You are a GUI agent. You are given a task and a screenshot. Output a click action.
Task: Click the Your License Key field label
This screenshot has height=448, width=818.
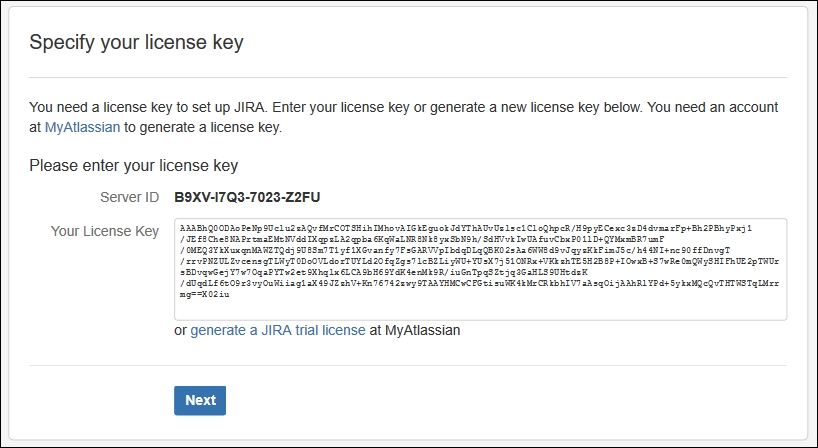(x=104, y=232)
